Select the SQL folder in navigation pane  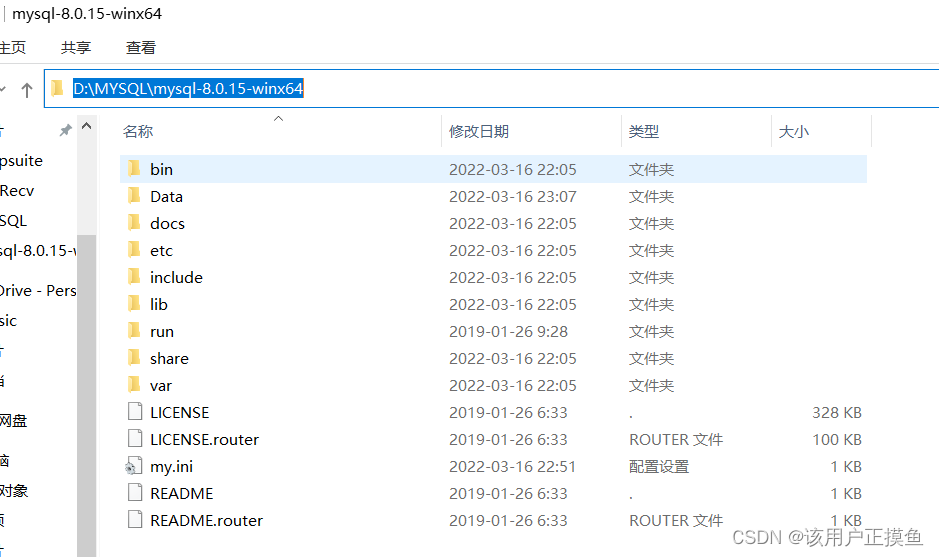click(13, 220)
